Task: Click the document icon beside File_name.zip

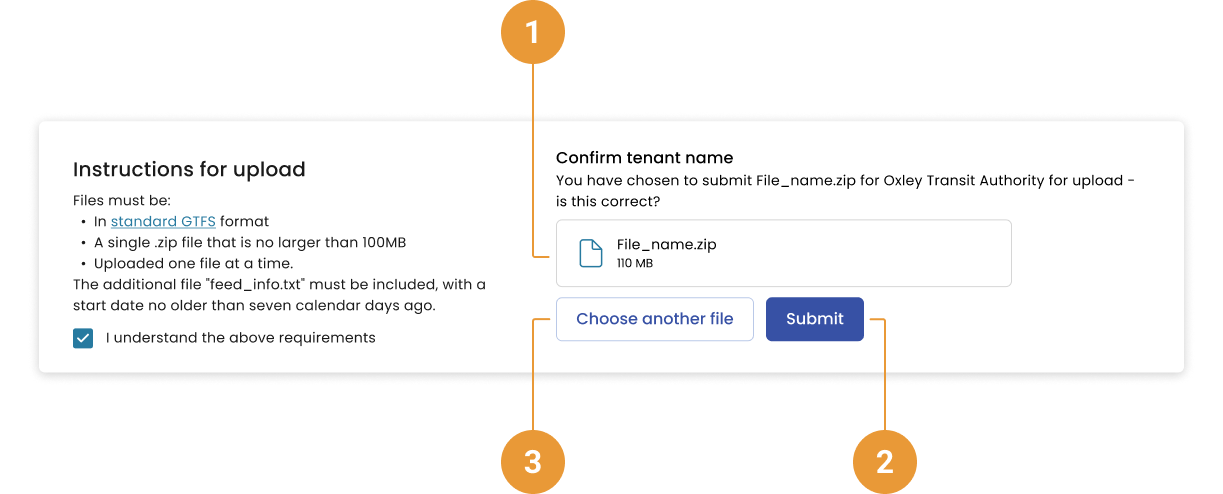Action: point(591,253)
